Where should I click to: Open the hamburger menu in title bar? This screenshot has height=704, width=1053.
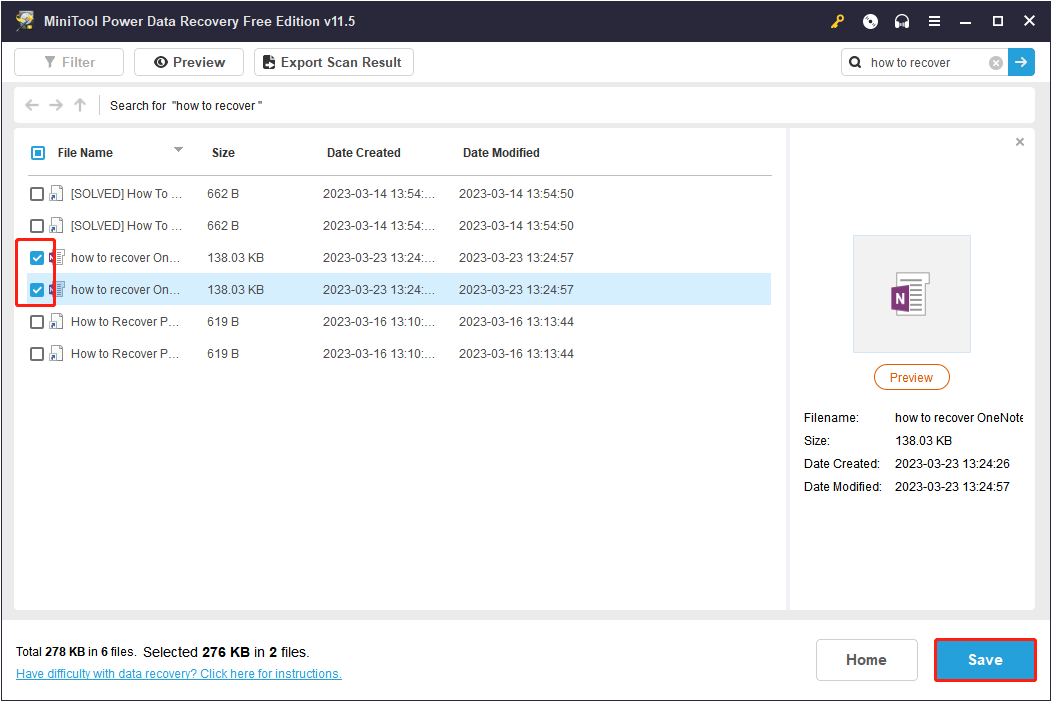pos(934,21)
